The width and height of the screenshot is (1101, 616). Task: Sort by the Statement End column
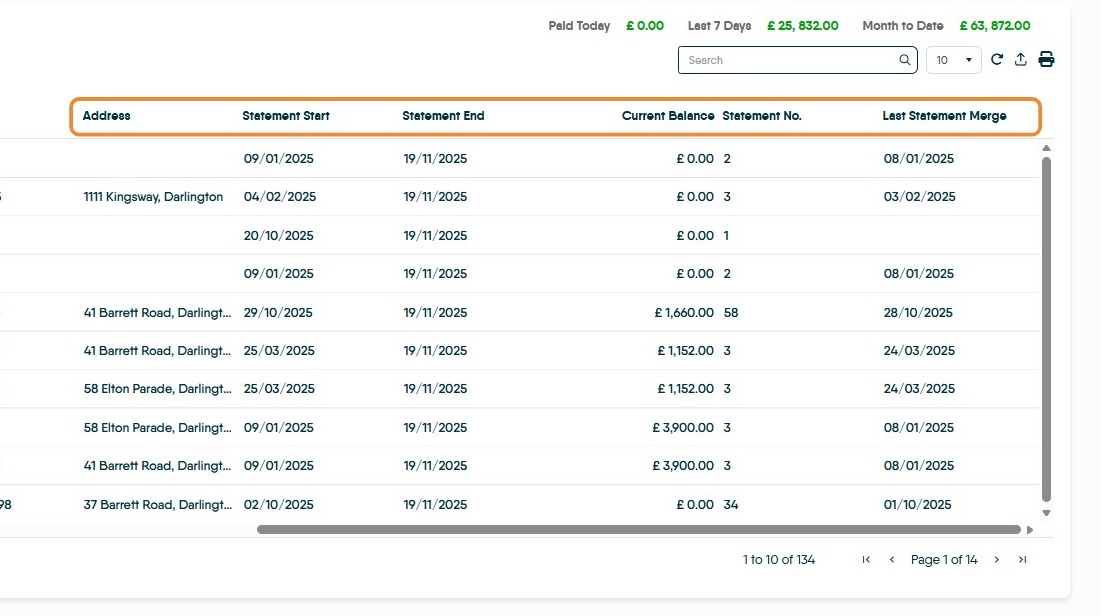point(443,116)
